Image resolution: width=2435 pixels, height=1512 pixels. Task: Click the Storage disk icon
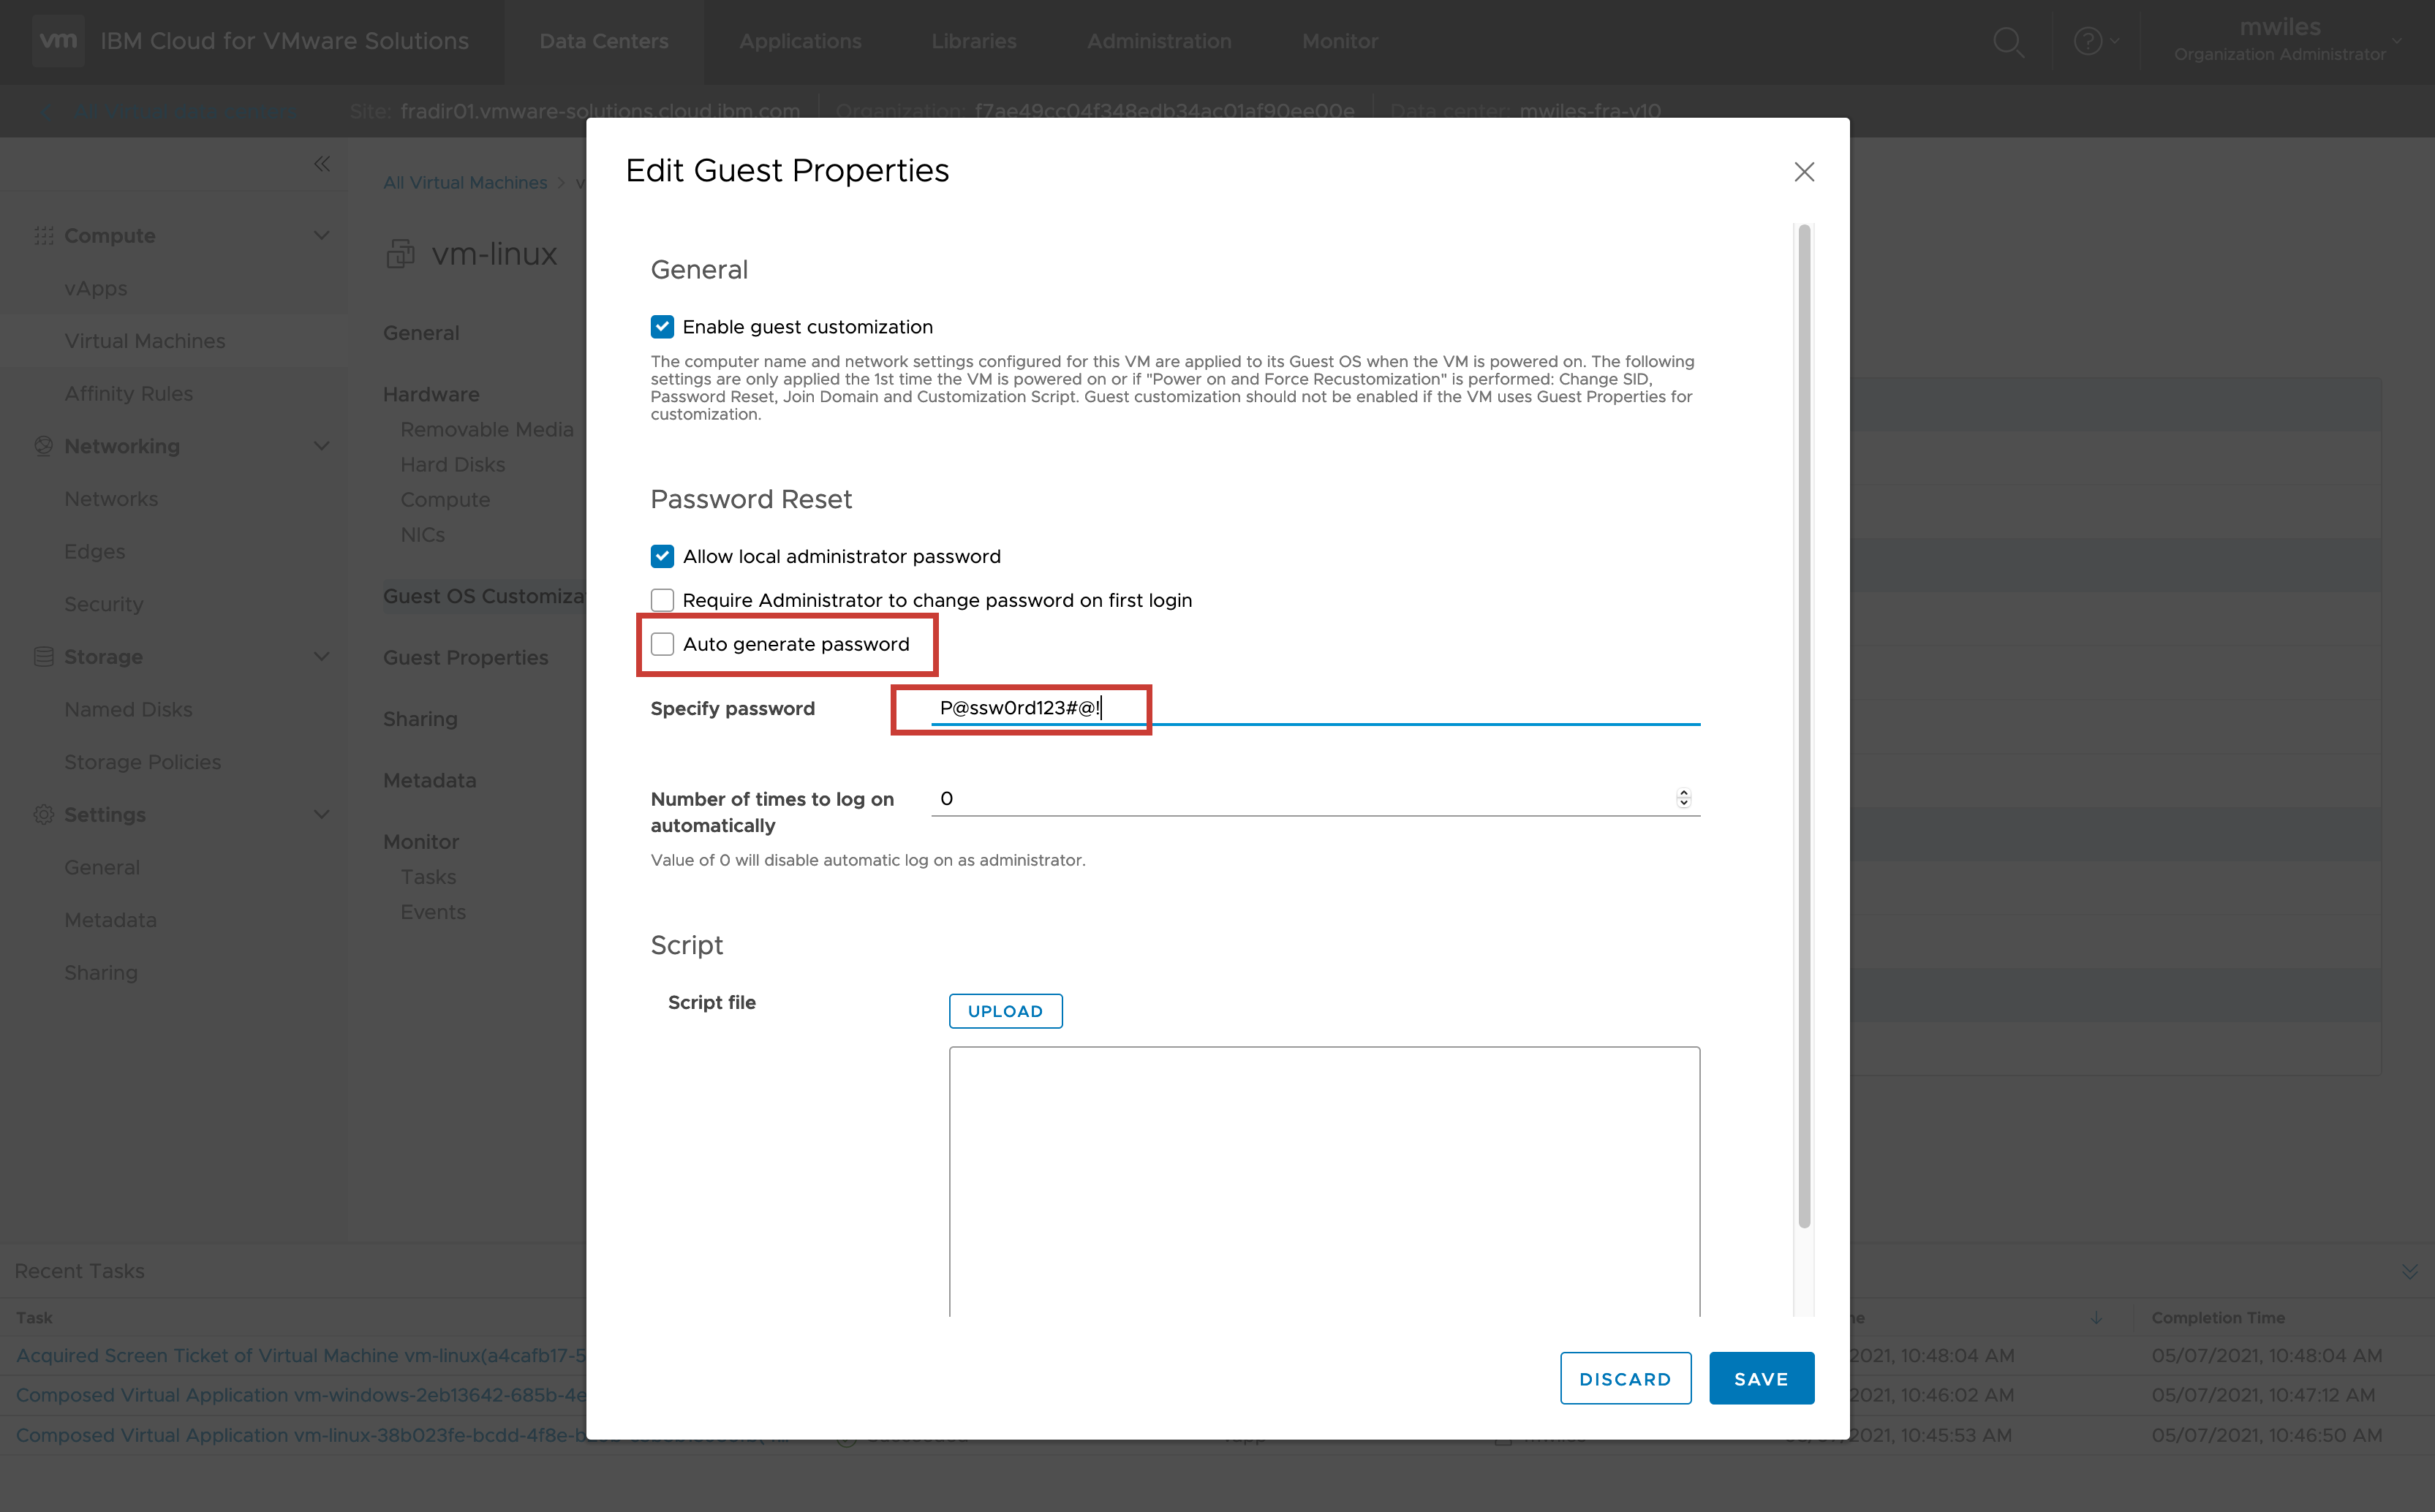[43, 657]
